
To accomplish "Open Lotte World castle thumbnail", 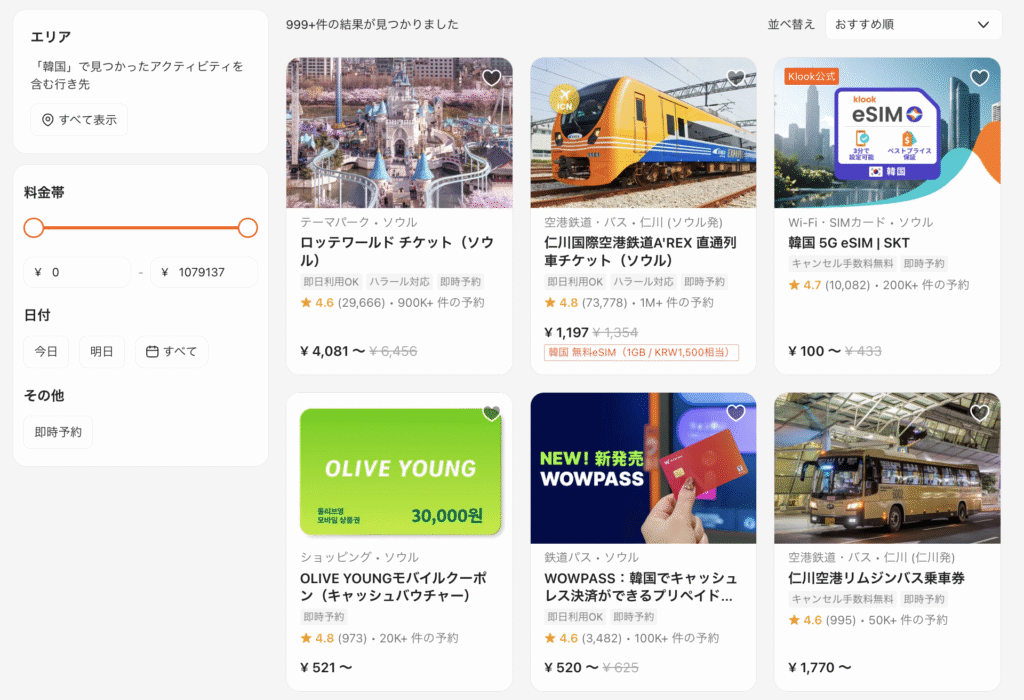I will click(399, 133).
